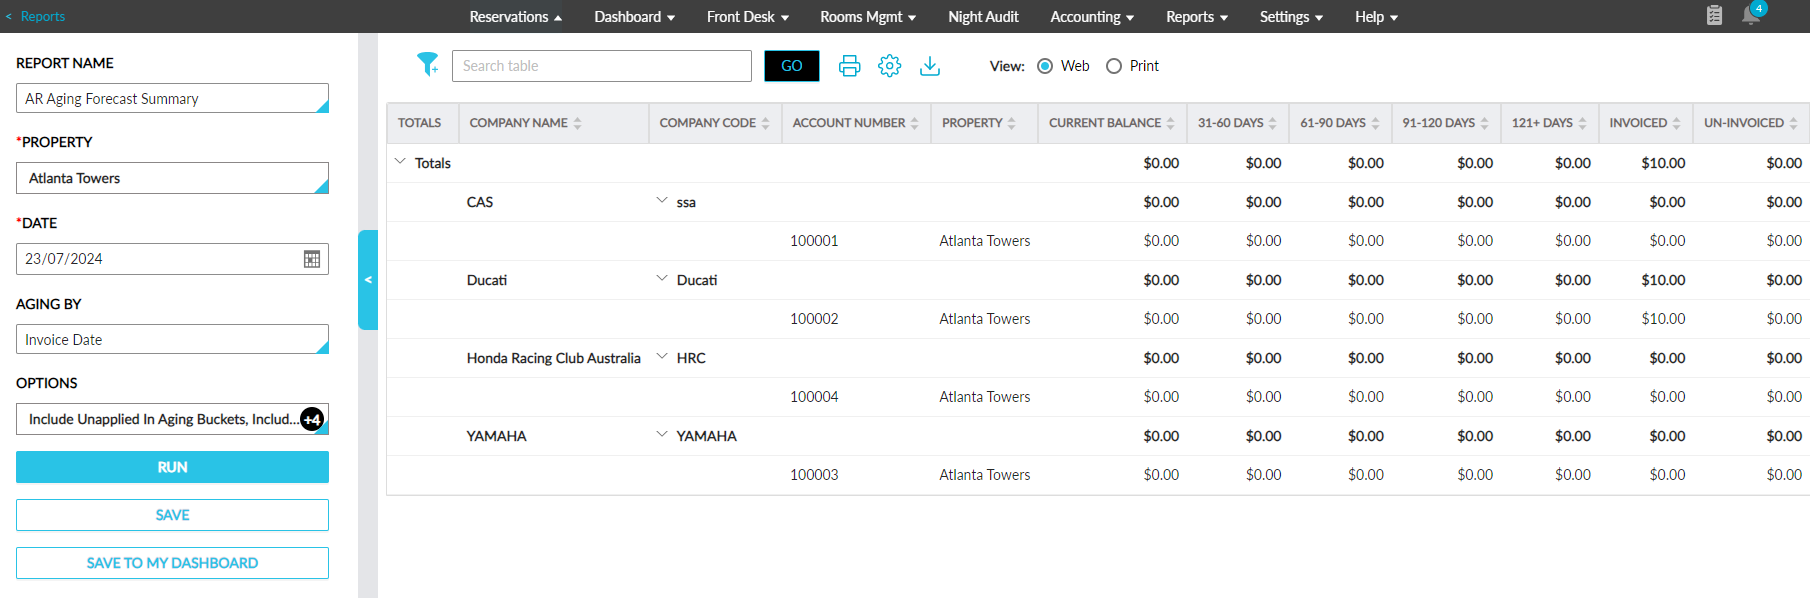
Task: Click the download export icon
Action: pos(930,66)
